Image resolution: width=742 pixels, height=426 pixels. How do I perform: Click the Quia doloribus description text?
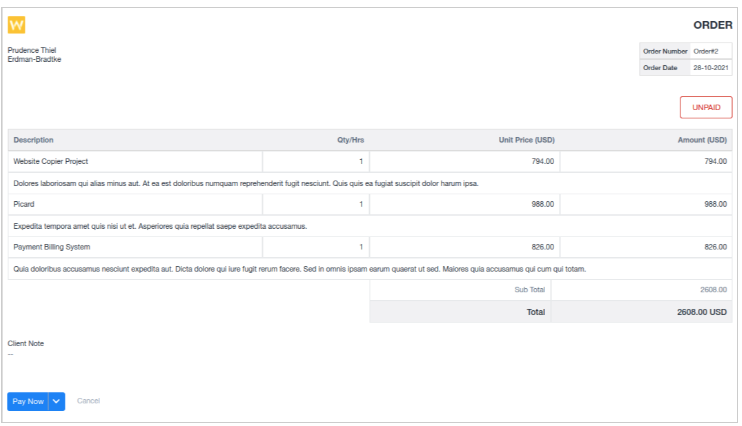click(300, 269)
